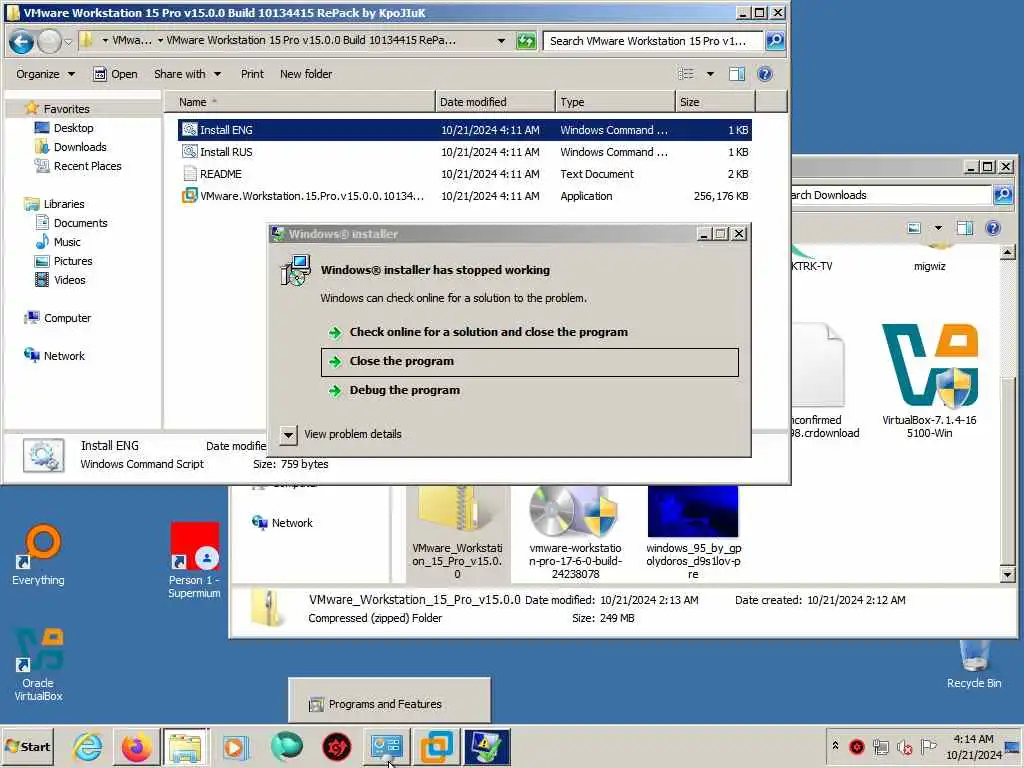1024x768 pixels.
Task: Choose Close the program in the error dialog
Action: point(530,362)
